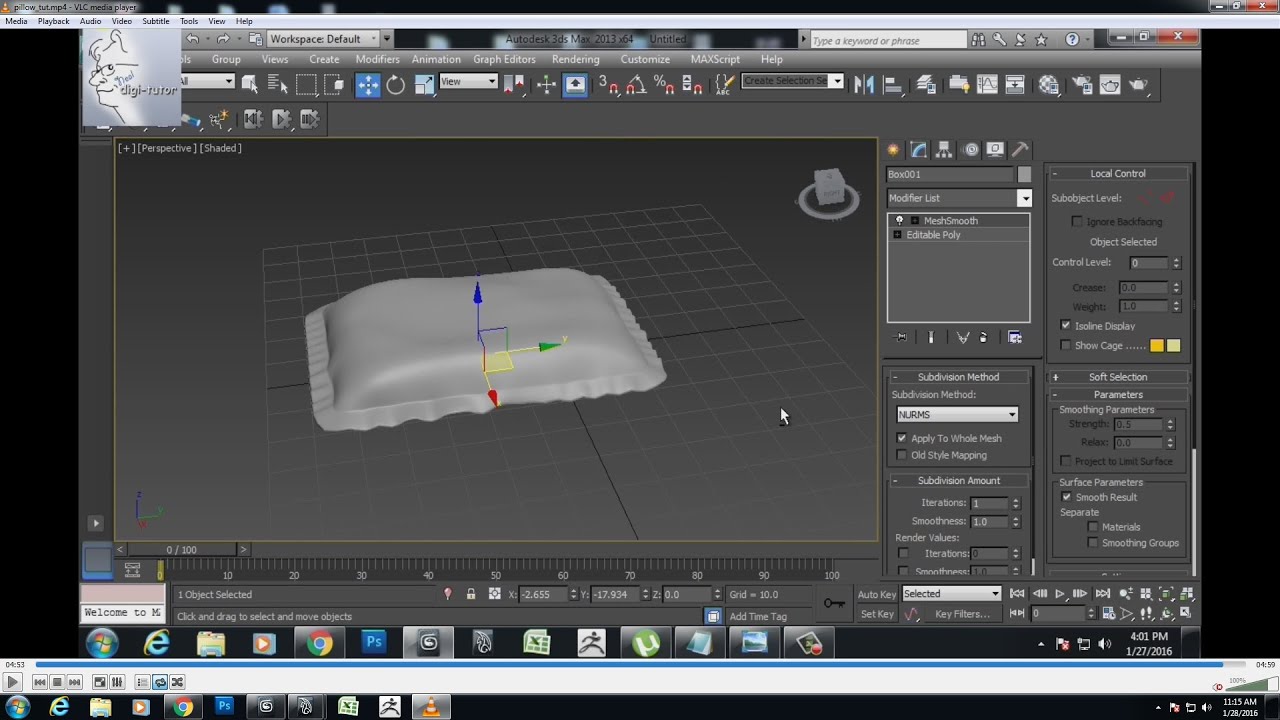Enable Ignore Backfacing checkbox
Image resolution: width=1280 pixels, height=720 pixels.
tap(1077, 221)
